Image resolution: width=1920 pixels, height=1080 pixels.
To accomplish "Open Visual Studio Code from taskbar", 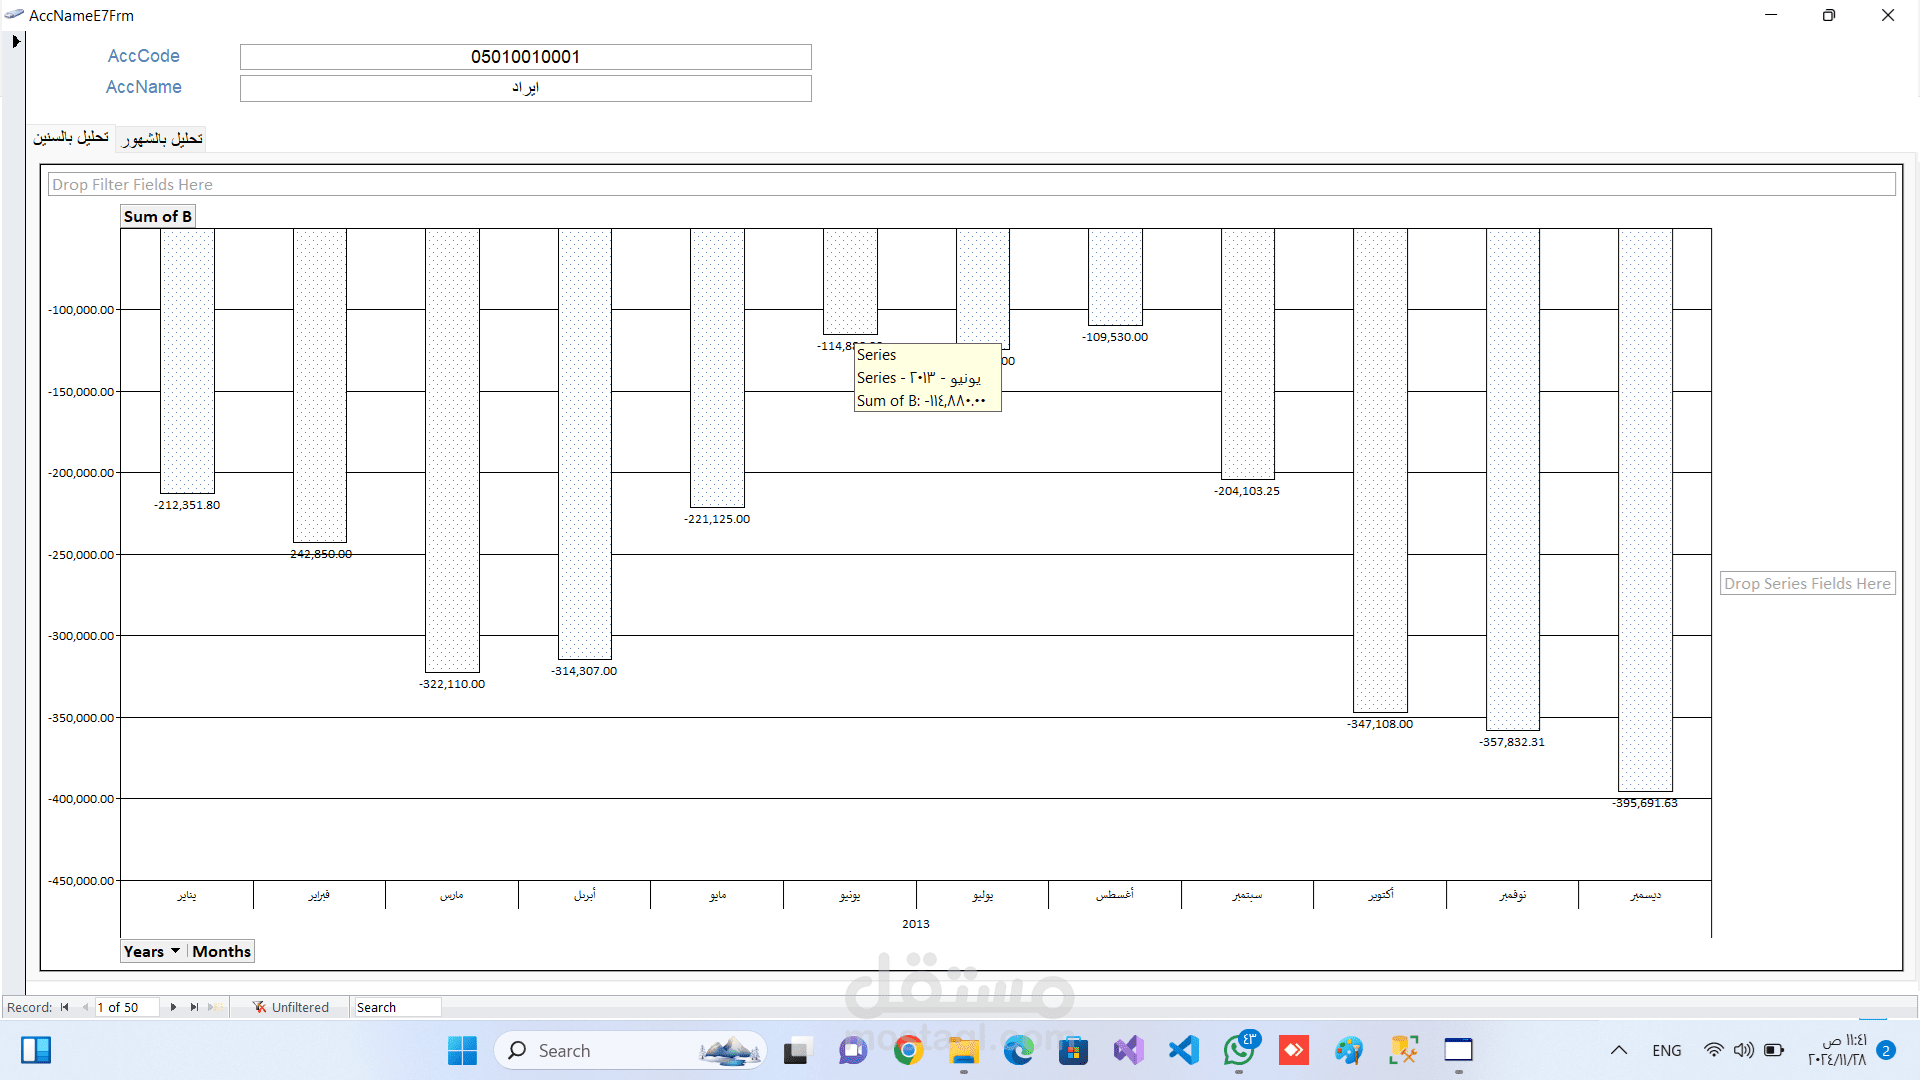I will point(1184,1050).
